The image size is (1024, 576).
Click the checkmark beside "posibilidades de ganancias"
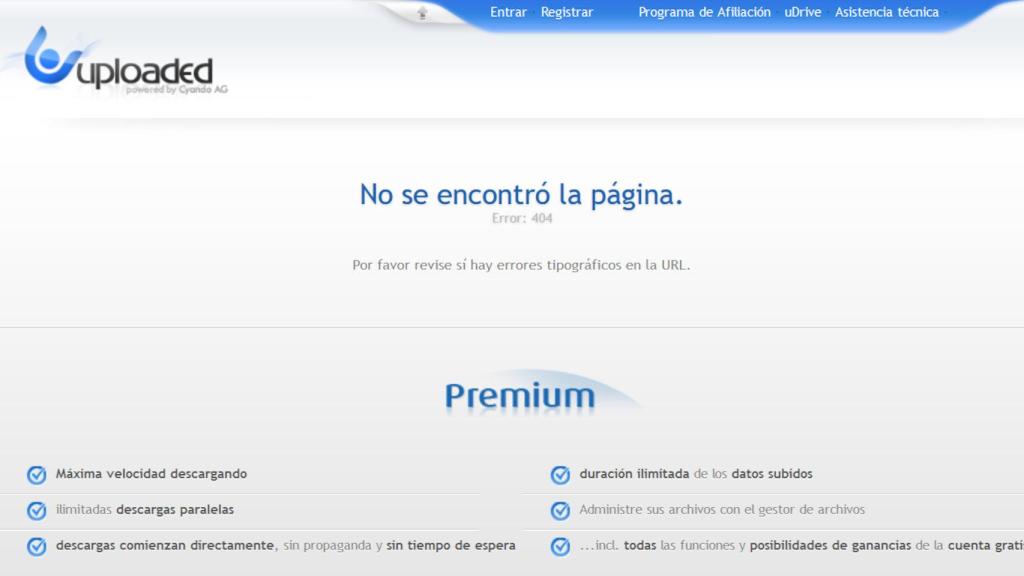point(558,545)
